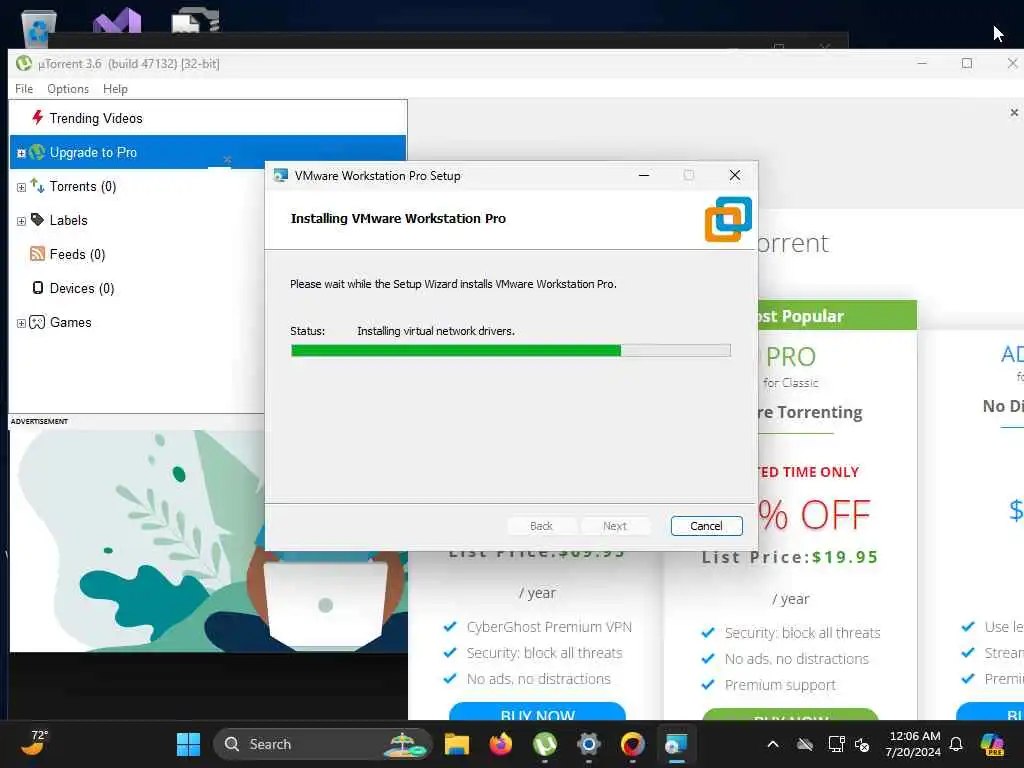Click the disabled Next button in setup

[x=615, y=526]
